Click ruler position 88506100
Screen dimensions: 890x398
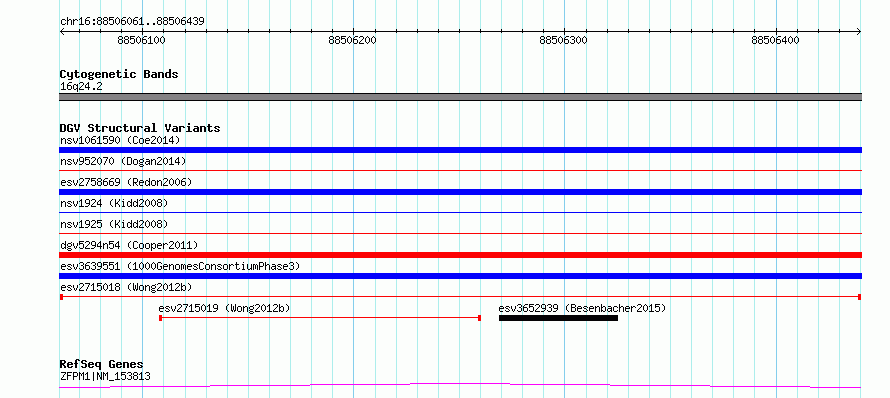click(141, 40)
